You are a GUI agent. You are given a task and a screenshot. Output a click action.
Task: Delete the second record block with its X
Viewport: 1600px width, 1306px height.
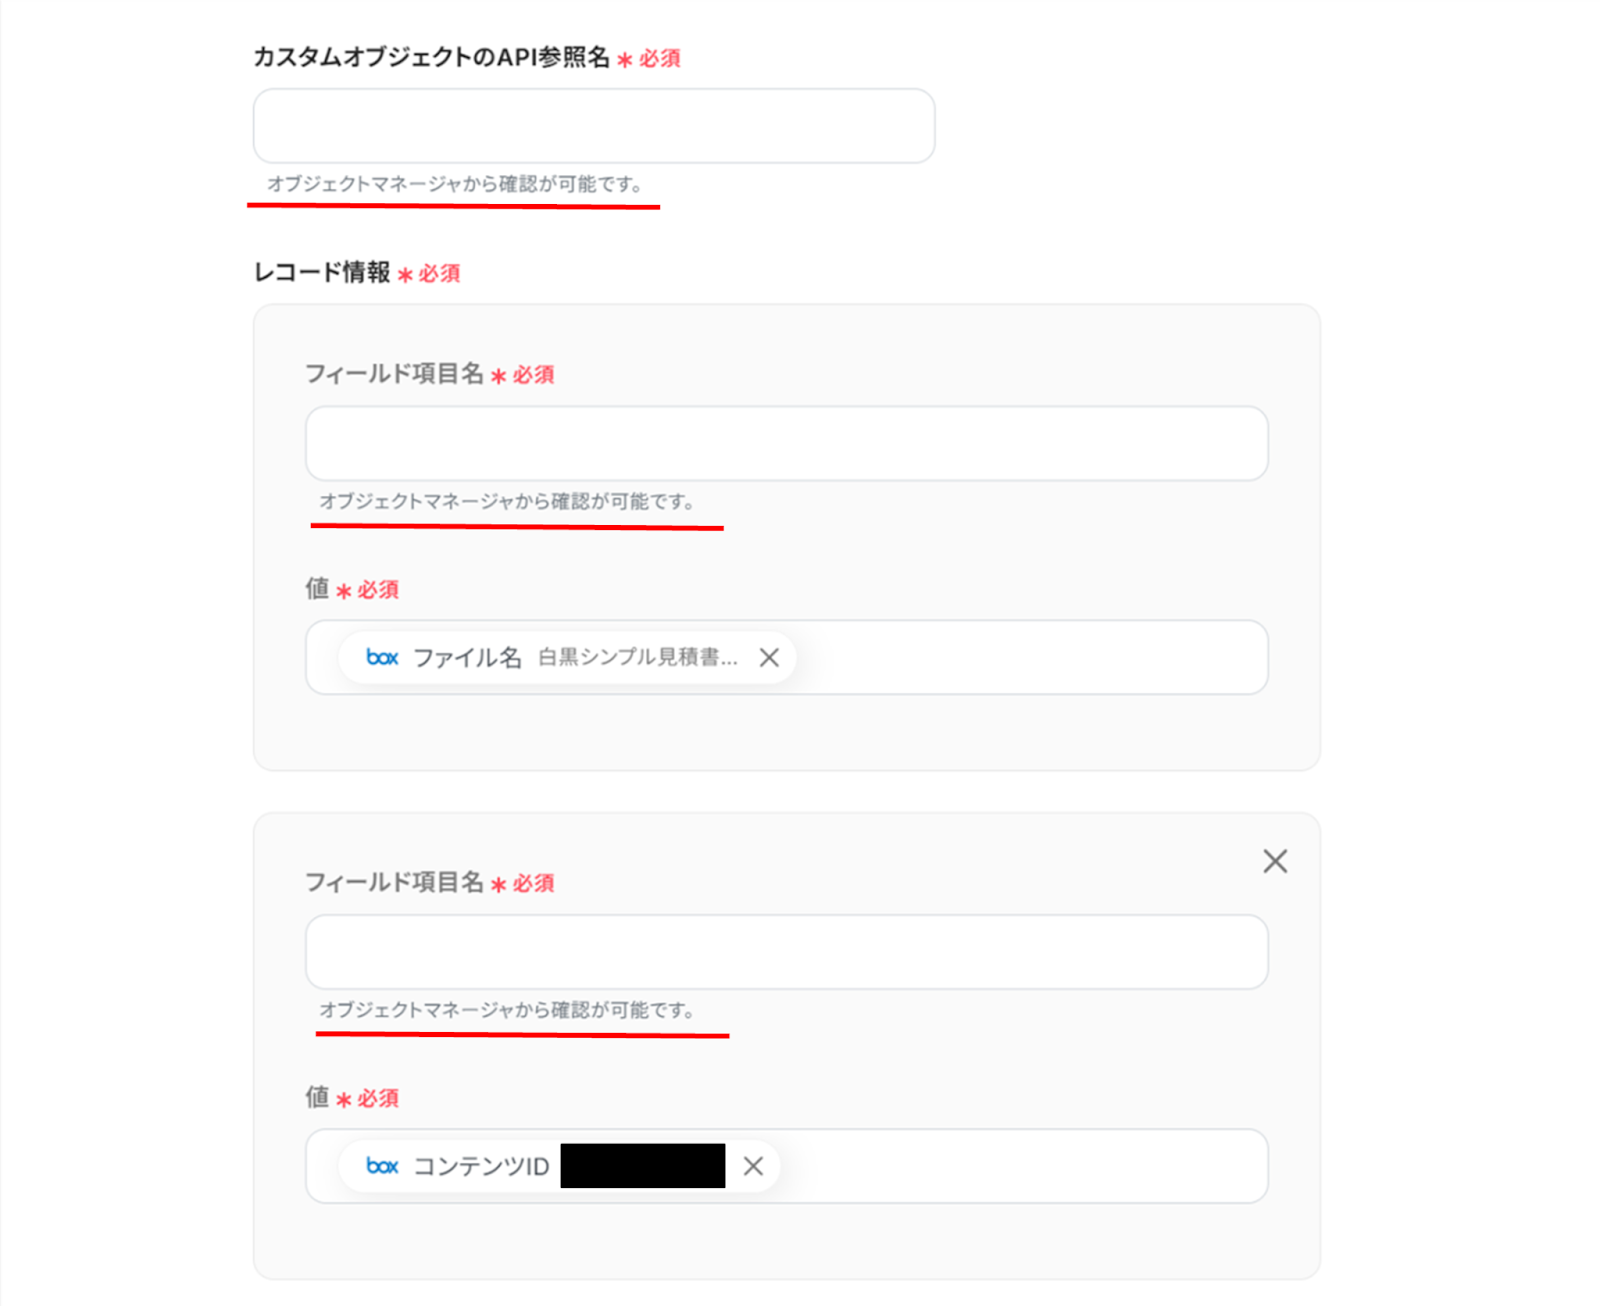(x=1275, y=861)
